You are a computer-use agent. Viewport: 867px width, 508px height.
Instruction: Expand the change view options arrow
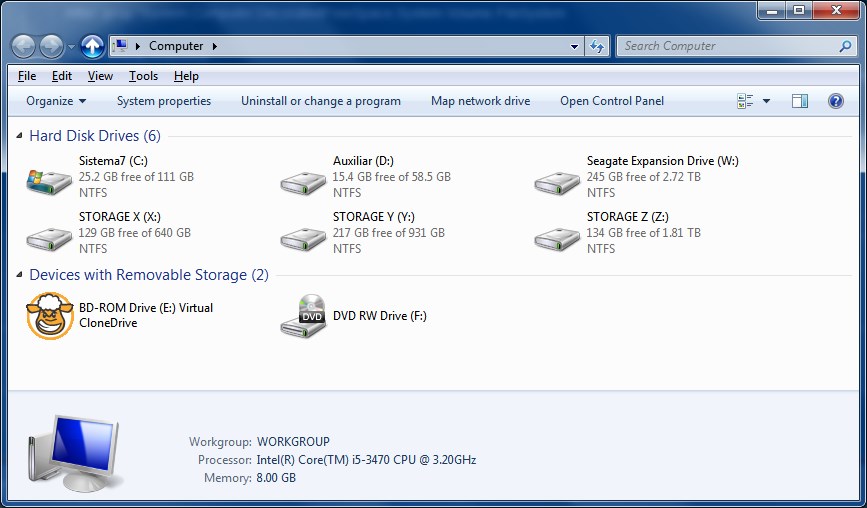[x=766, y=101]
